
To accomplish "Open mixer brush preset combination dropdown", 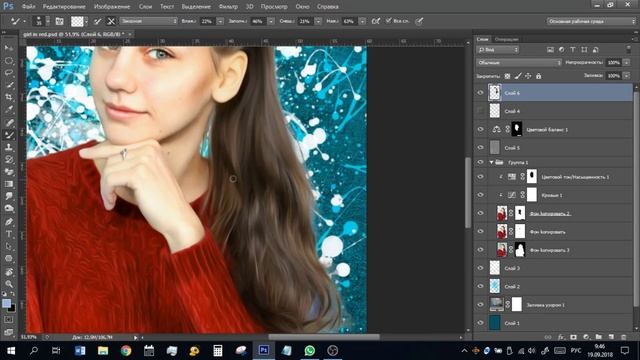I will 149,21.
